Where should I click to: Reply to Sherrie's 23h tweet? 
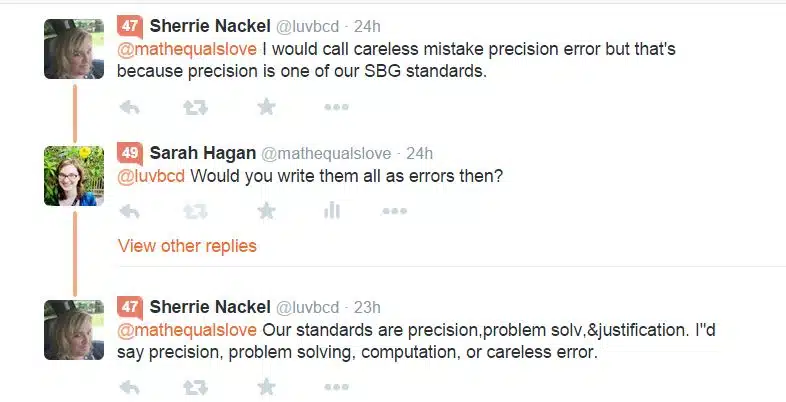point(130,386)
